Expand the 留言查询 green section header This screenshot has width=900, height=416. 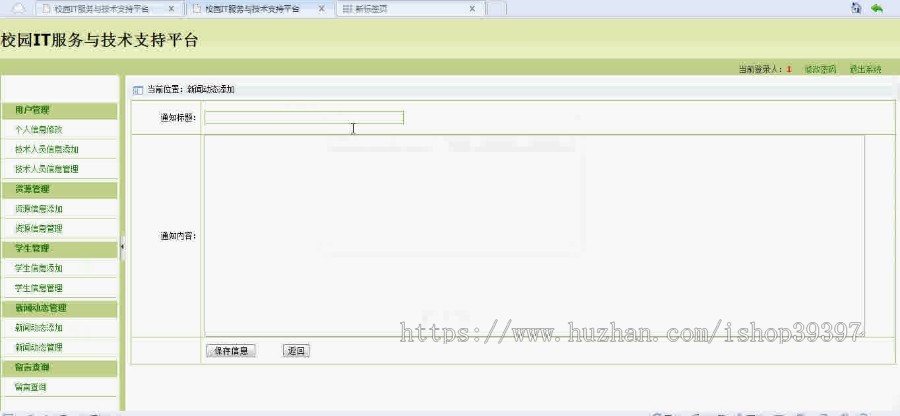pyautogui.click(x=59, y=367)
